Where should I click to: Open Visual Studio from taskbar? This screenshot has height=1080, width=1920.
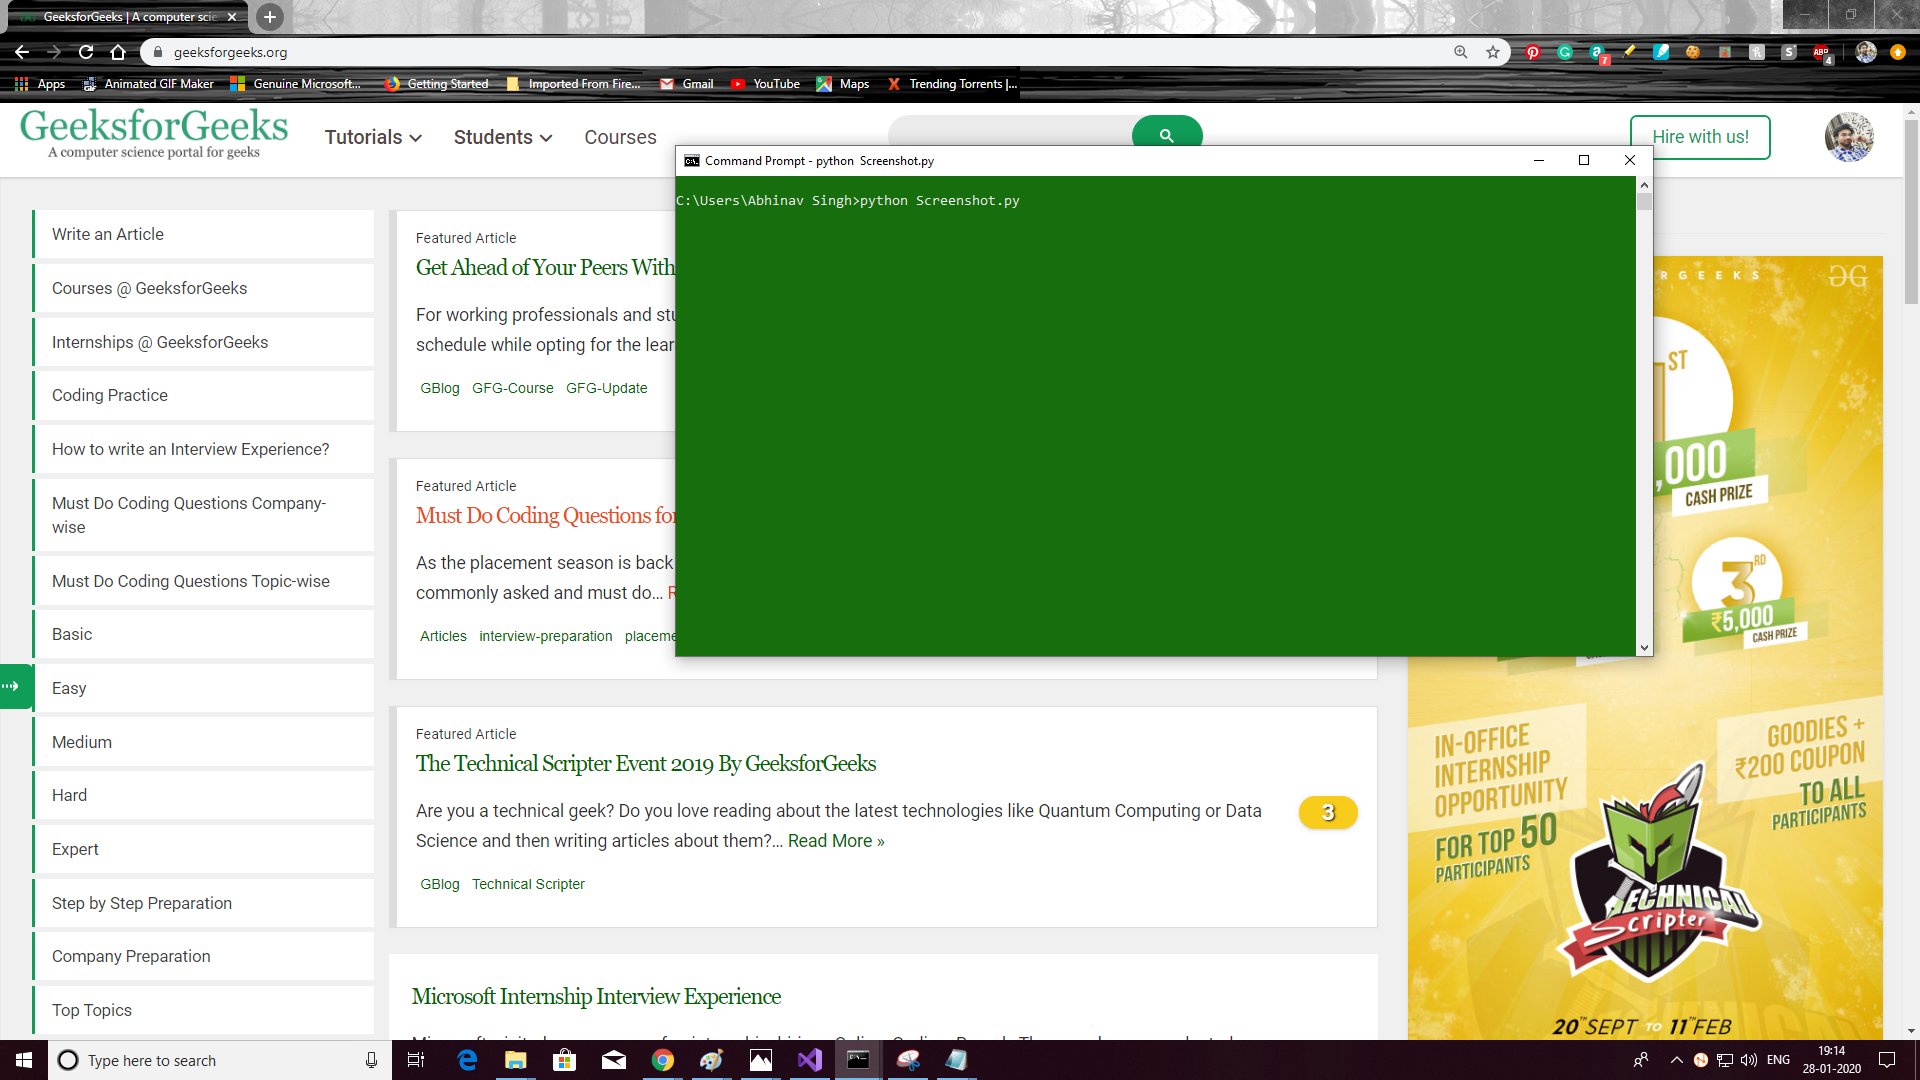pos(809,1060)
